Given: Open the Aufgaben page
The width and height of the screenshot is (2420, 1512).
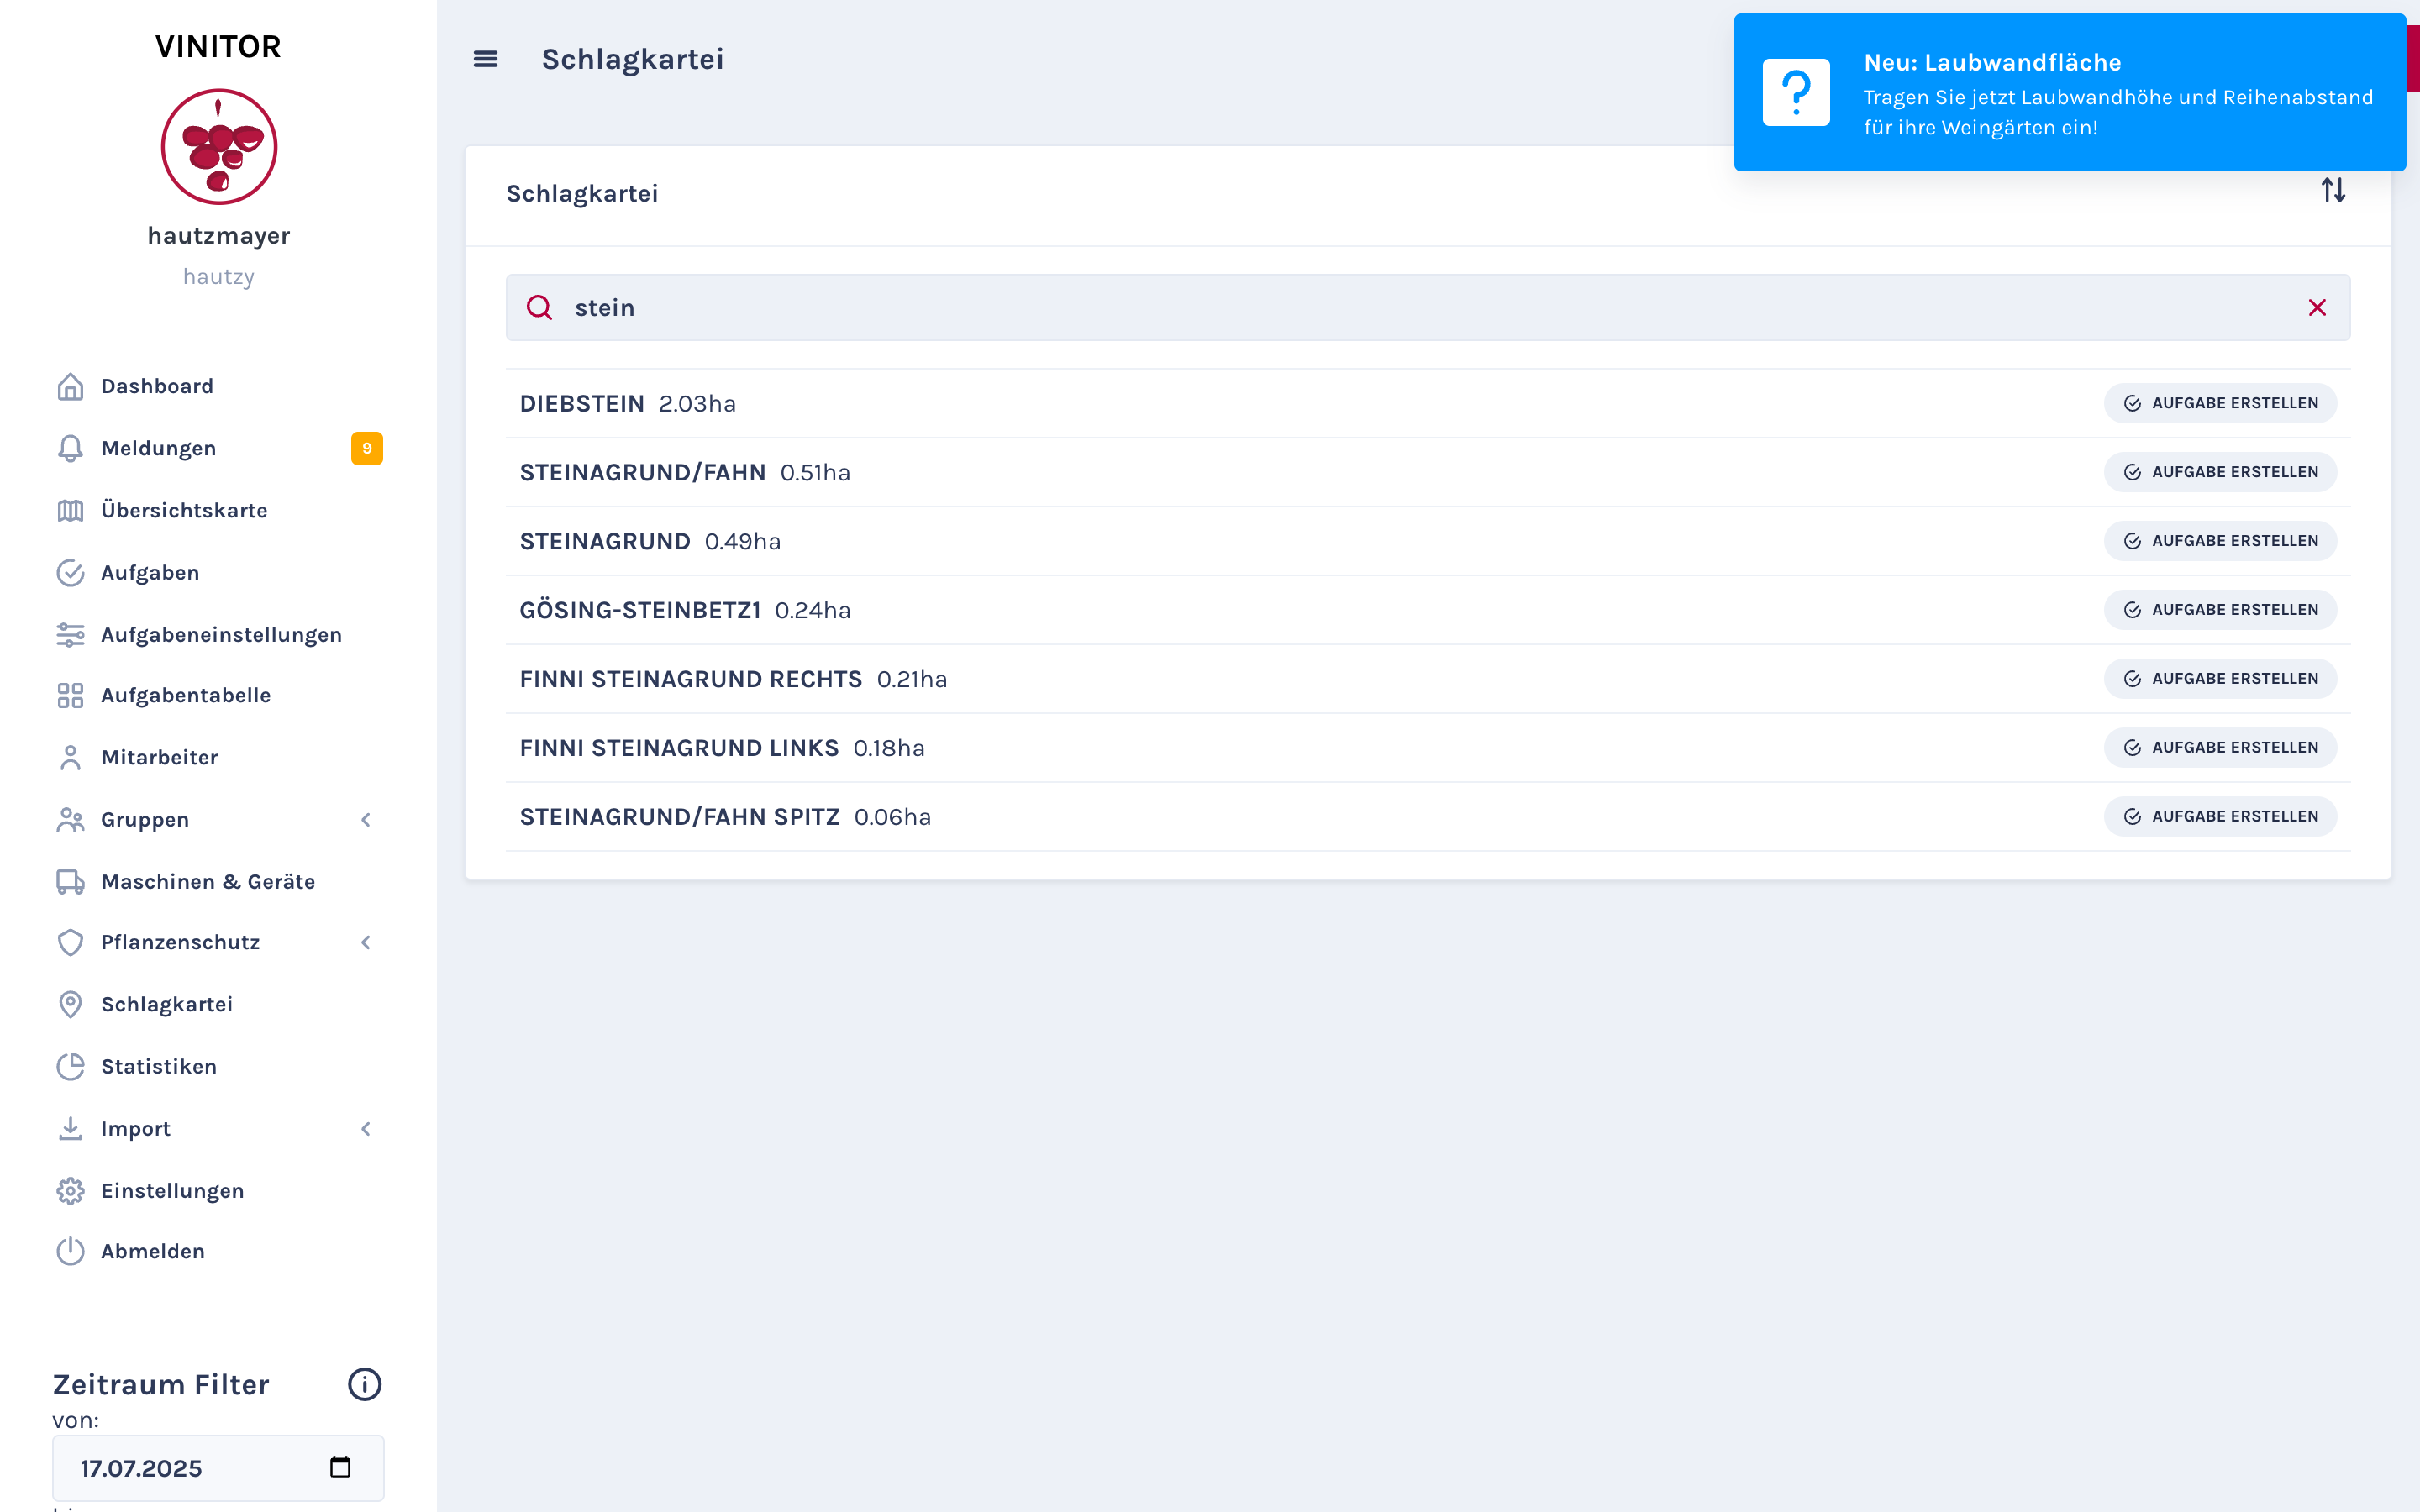Looking at the screenshot, I should click(150, 572).
